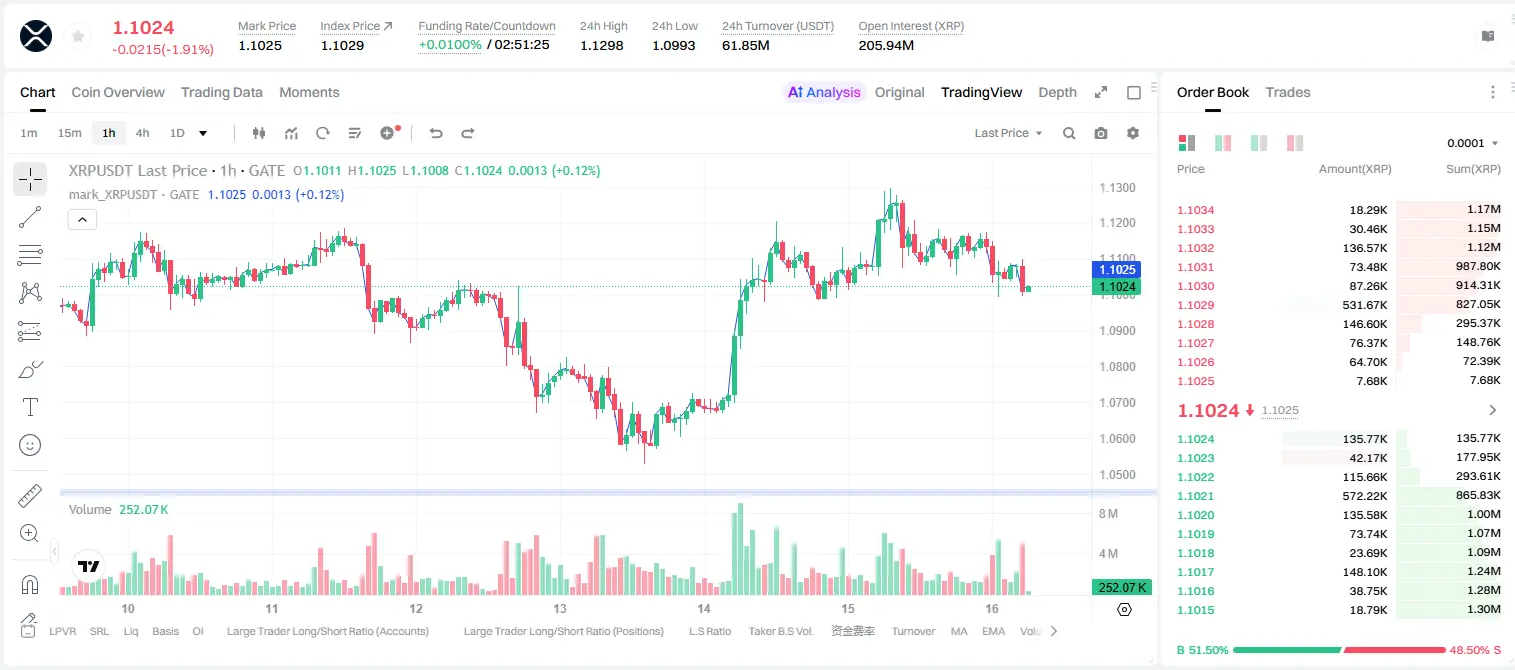Click the AI Analysis button

(x=824, y=92)
